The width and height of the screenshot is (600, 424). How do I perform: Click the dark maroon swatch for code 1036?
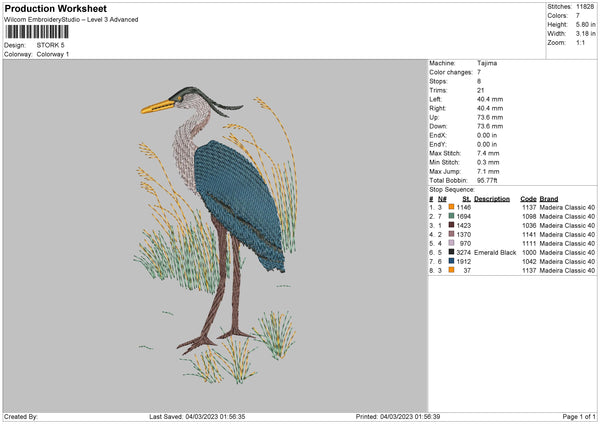click(x=453, y=225)
